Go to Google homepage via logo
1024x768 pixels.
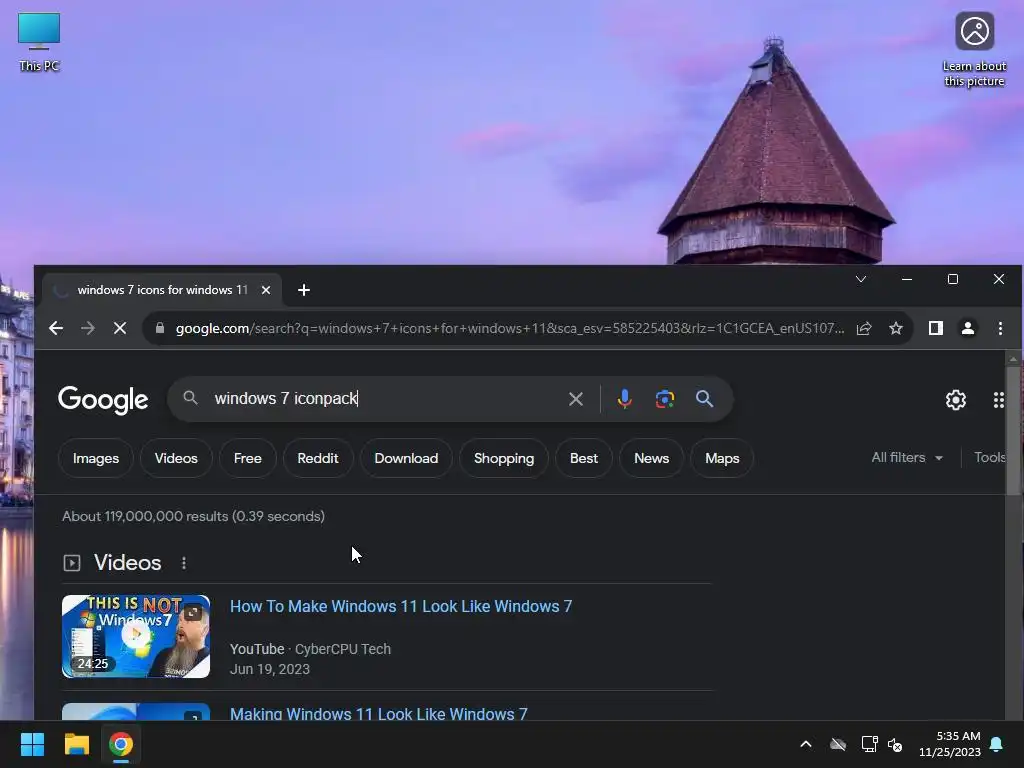coord(103,400)
